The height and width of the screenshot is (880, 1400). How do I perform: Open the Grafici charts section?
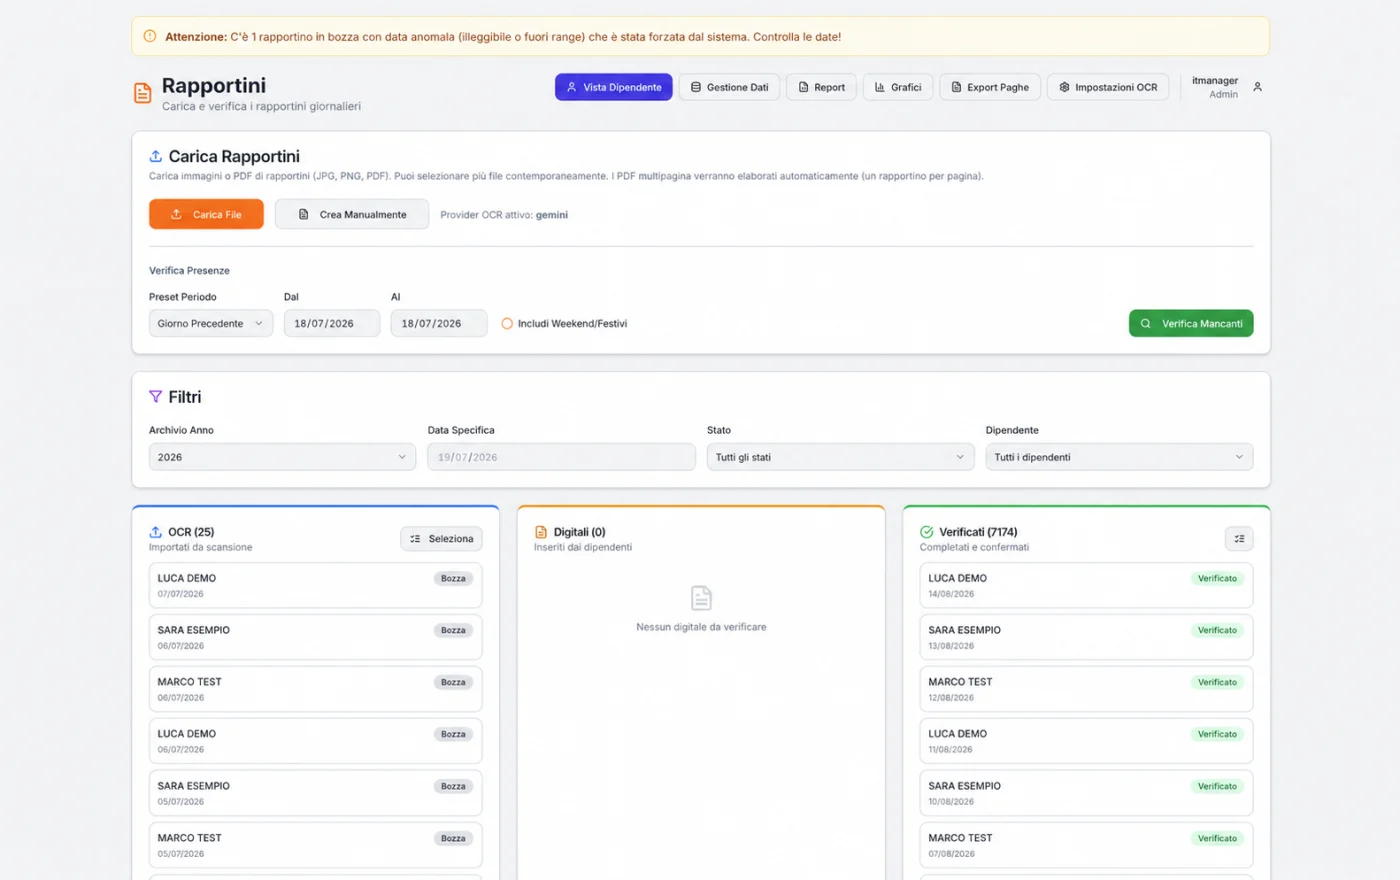click(x=898, y=87)
